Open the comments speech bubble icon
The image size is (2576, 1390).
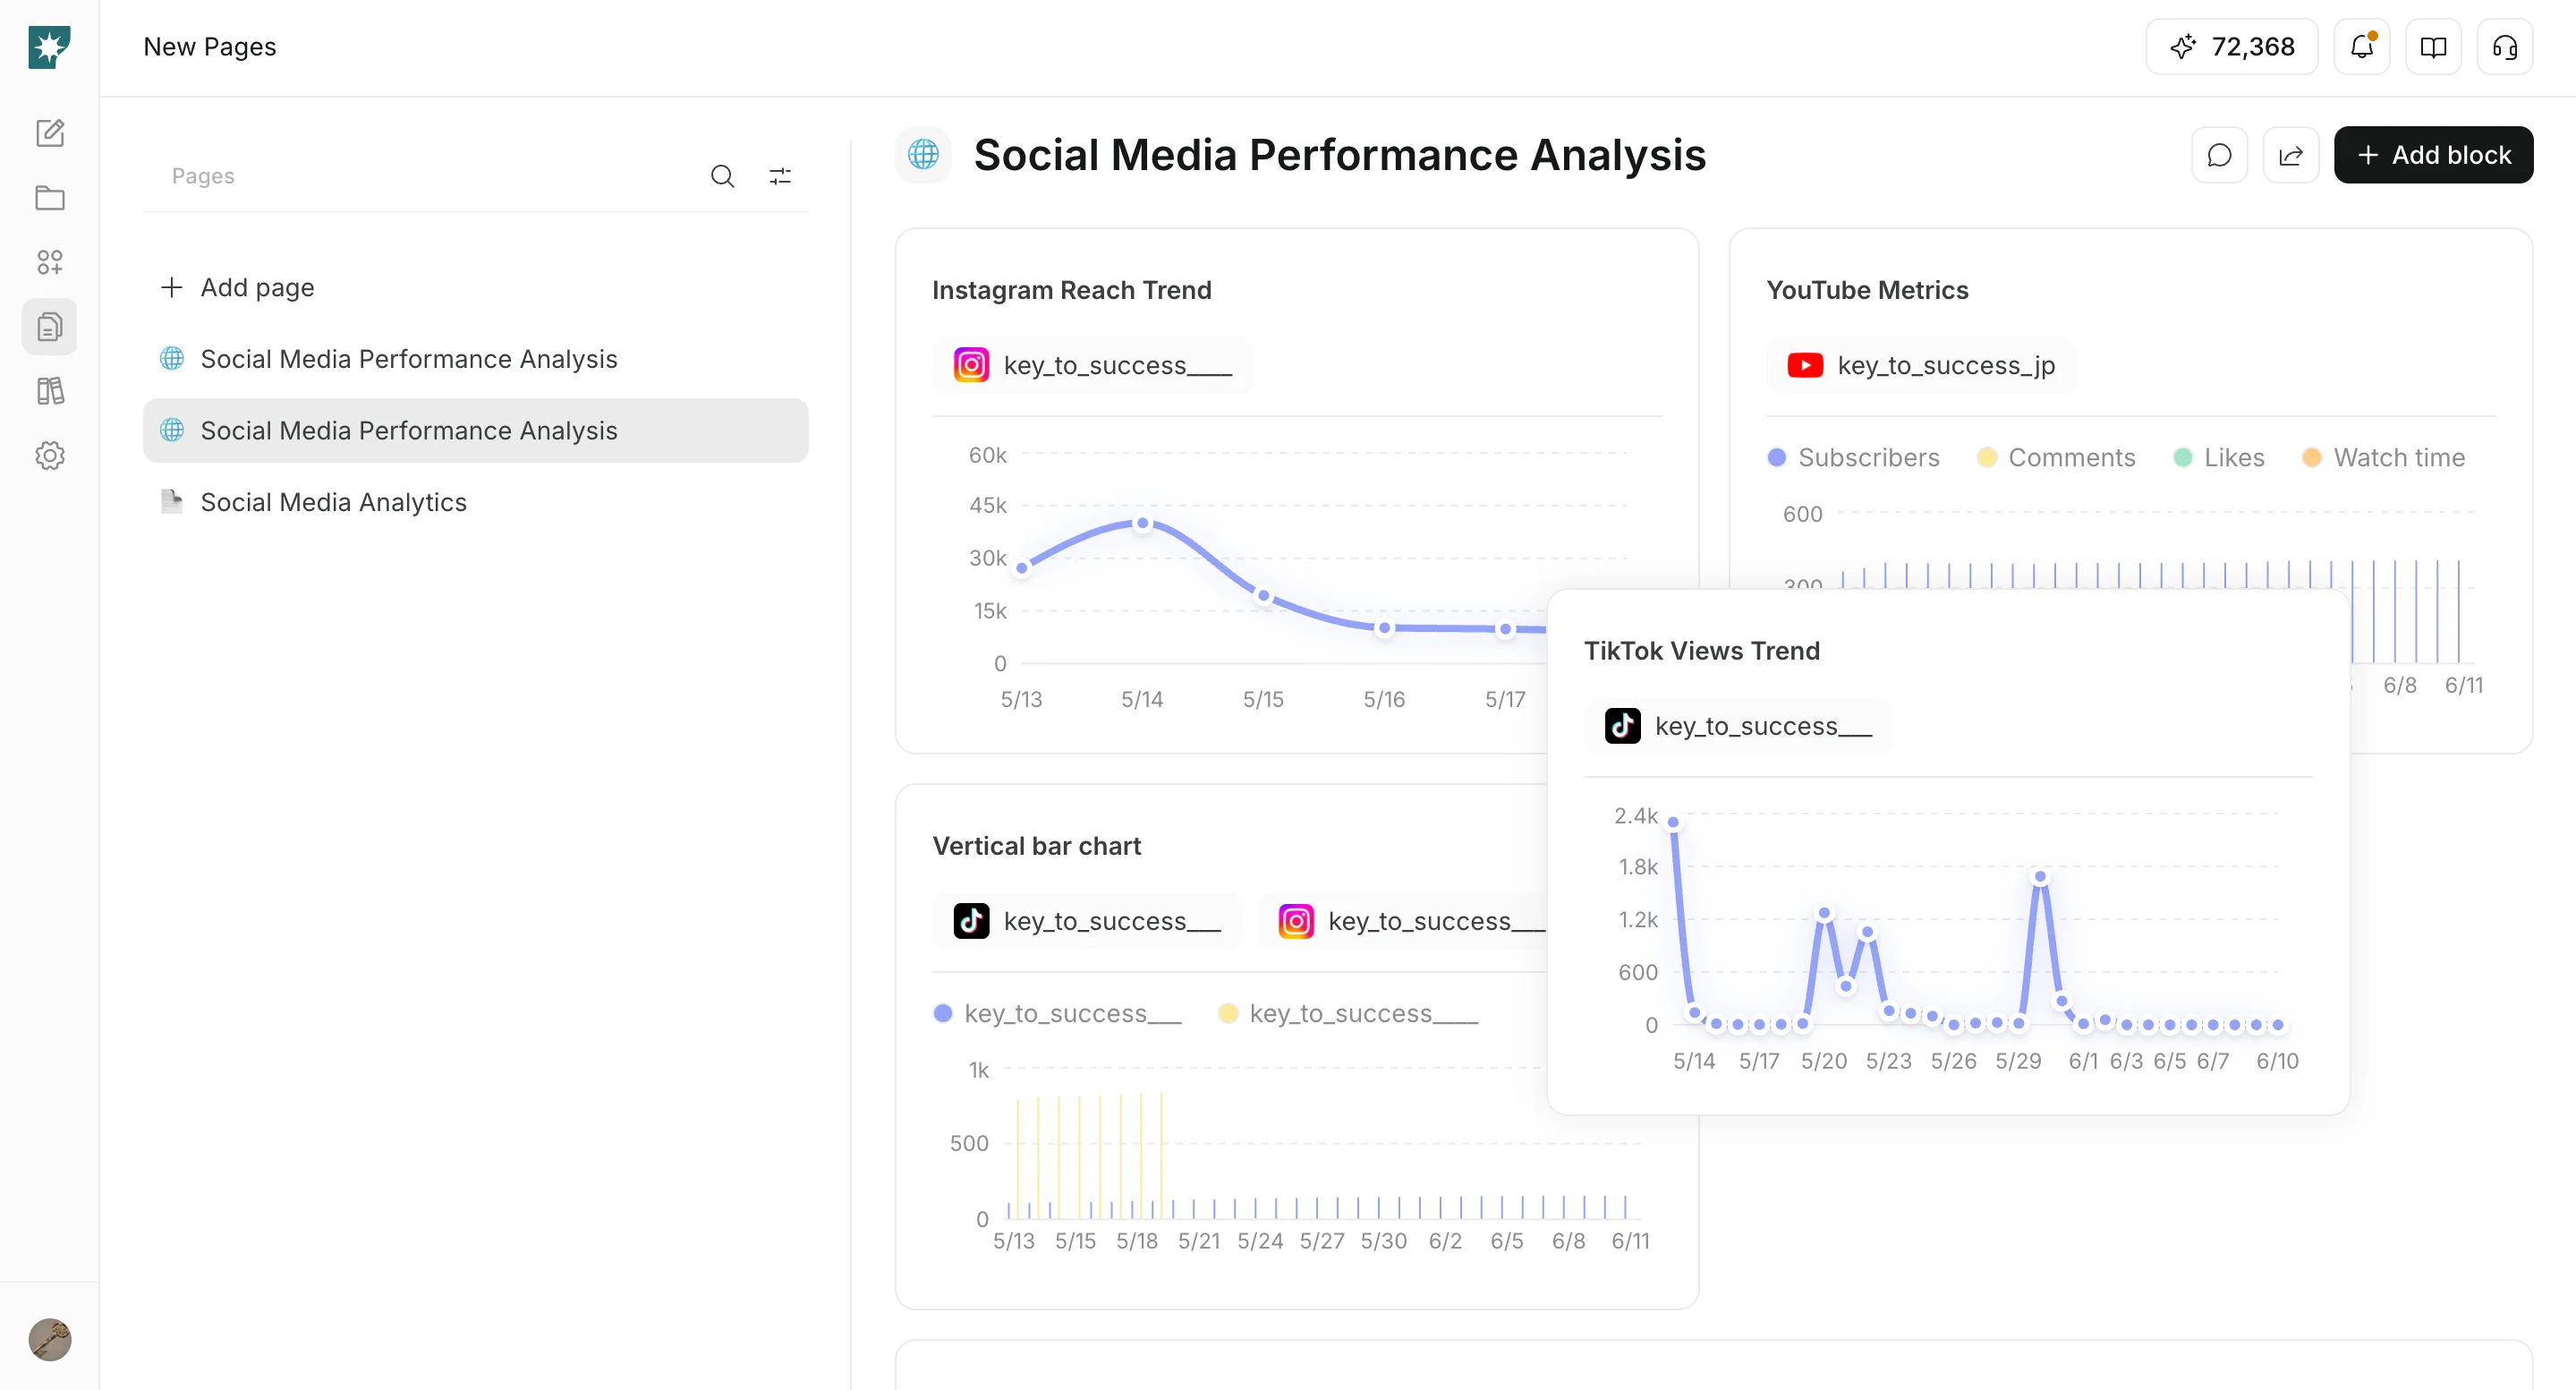click(x=2220, y=155)
